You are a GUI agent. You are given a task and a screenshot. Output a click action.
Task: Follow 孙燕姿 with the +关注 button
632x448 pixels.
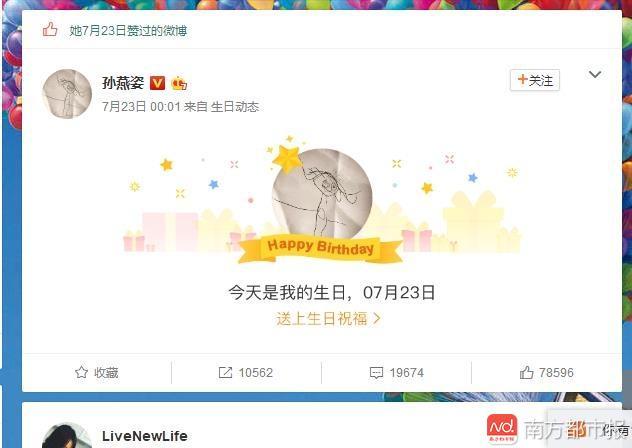(535, 81)
